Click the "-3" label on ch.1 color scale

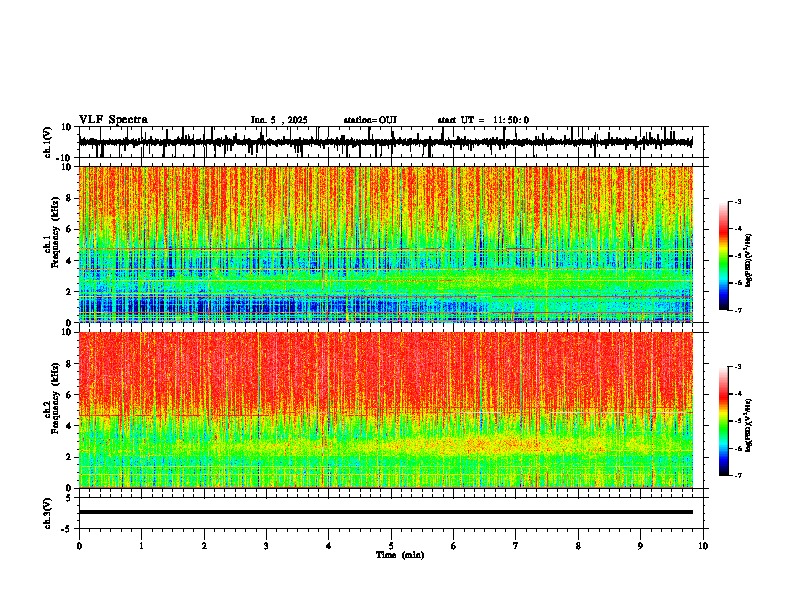click(737, 201)
